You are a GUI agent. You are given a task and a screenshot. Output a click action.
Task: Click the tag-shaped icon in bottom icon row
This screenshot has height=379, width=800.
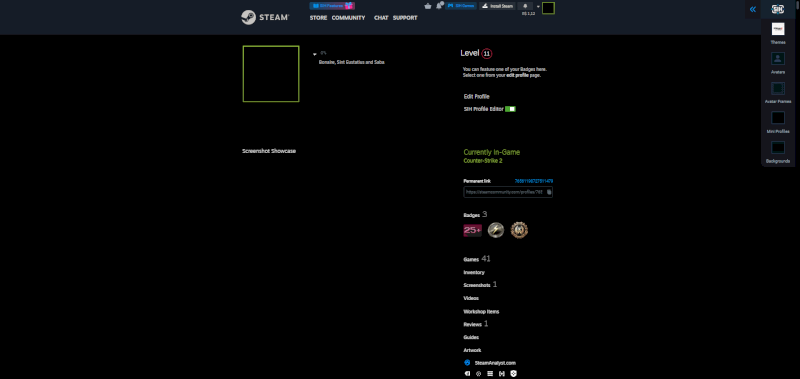[467, 374]
